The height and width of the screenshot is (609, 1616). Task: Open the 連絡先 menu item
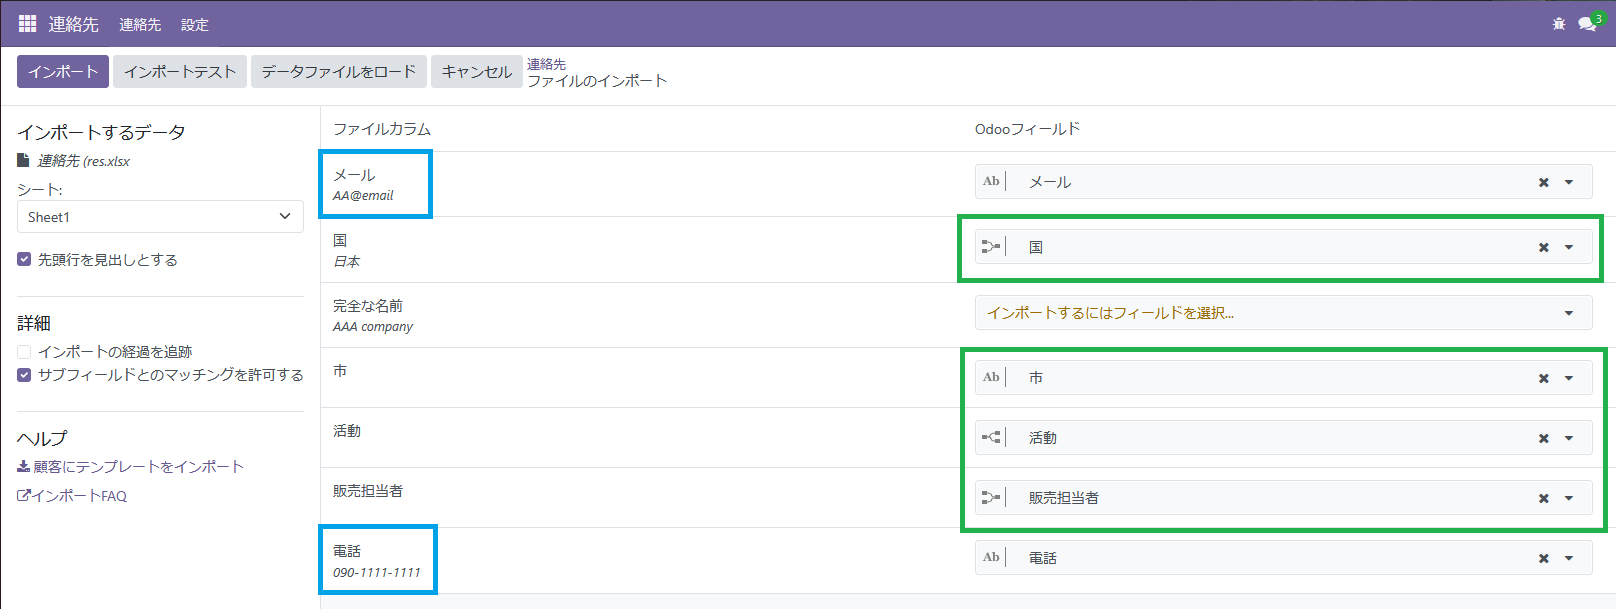pyautogui.click(x=139, y=24)
